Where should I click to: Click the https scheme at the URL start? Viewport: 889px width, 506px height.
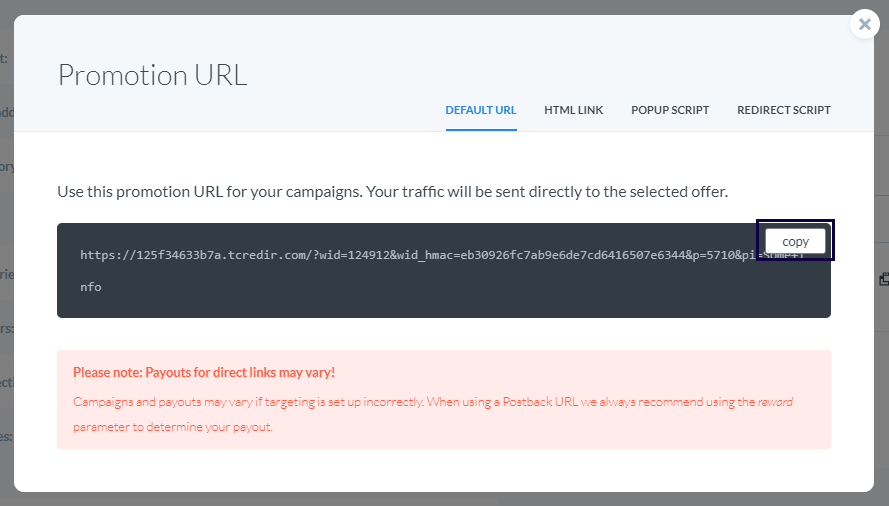point(98,255)
